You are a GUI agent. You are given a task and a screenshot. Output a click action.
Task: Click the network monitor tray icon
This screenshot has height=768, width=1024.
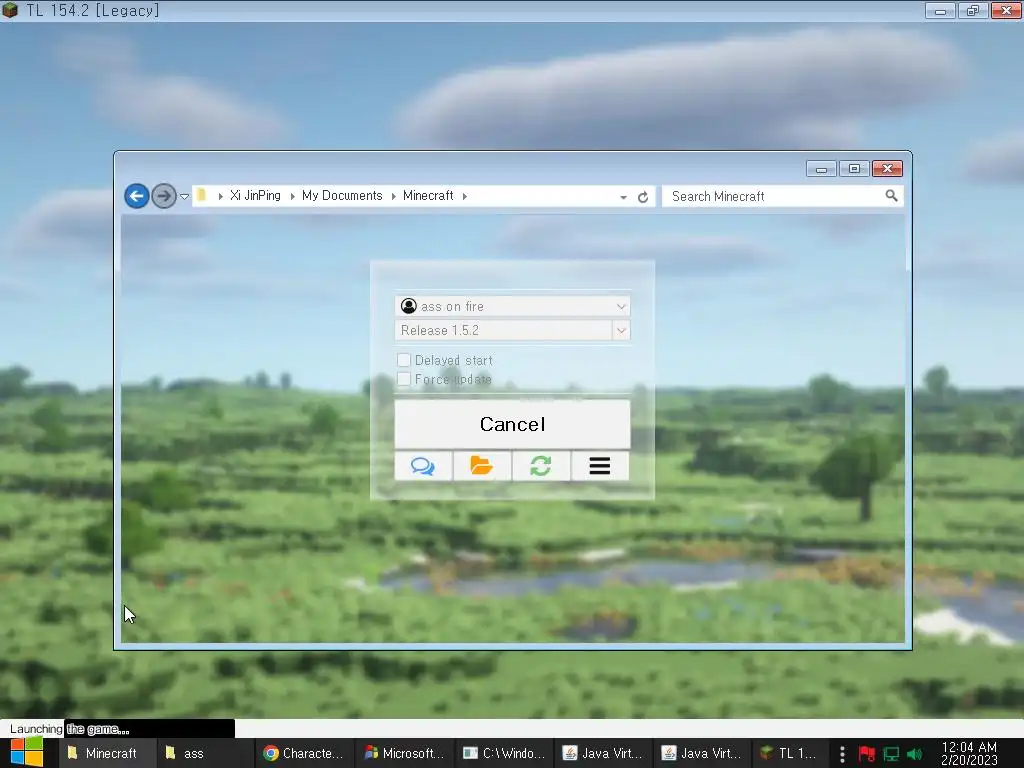(x=891, y=754)
